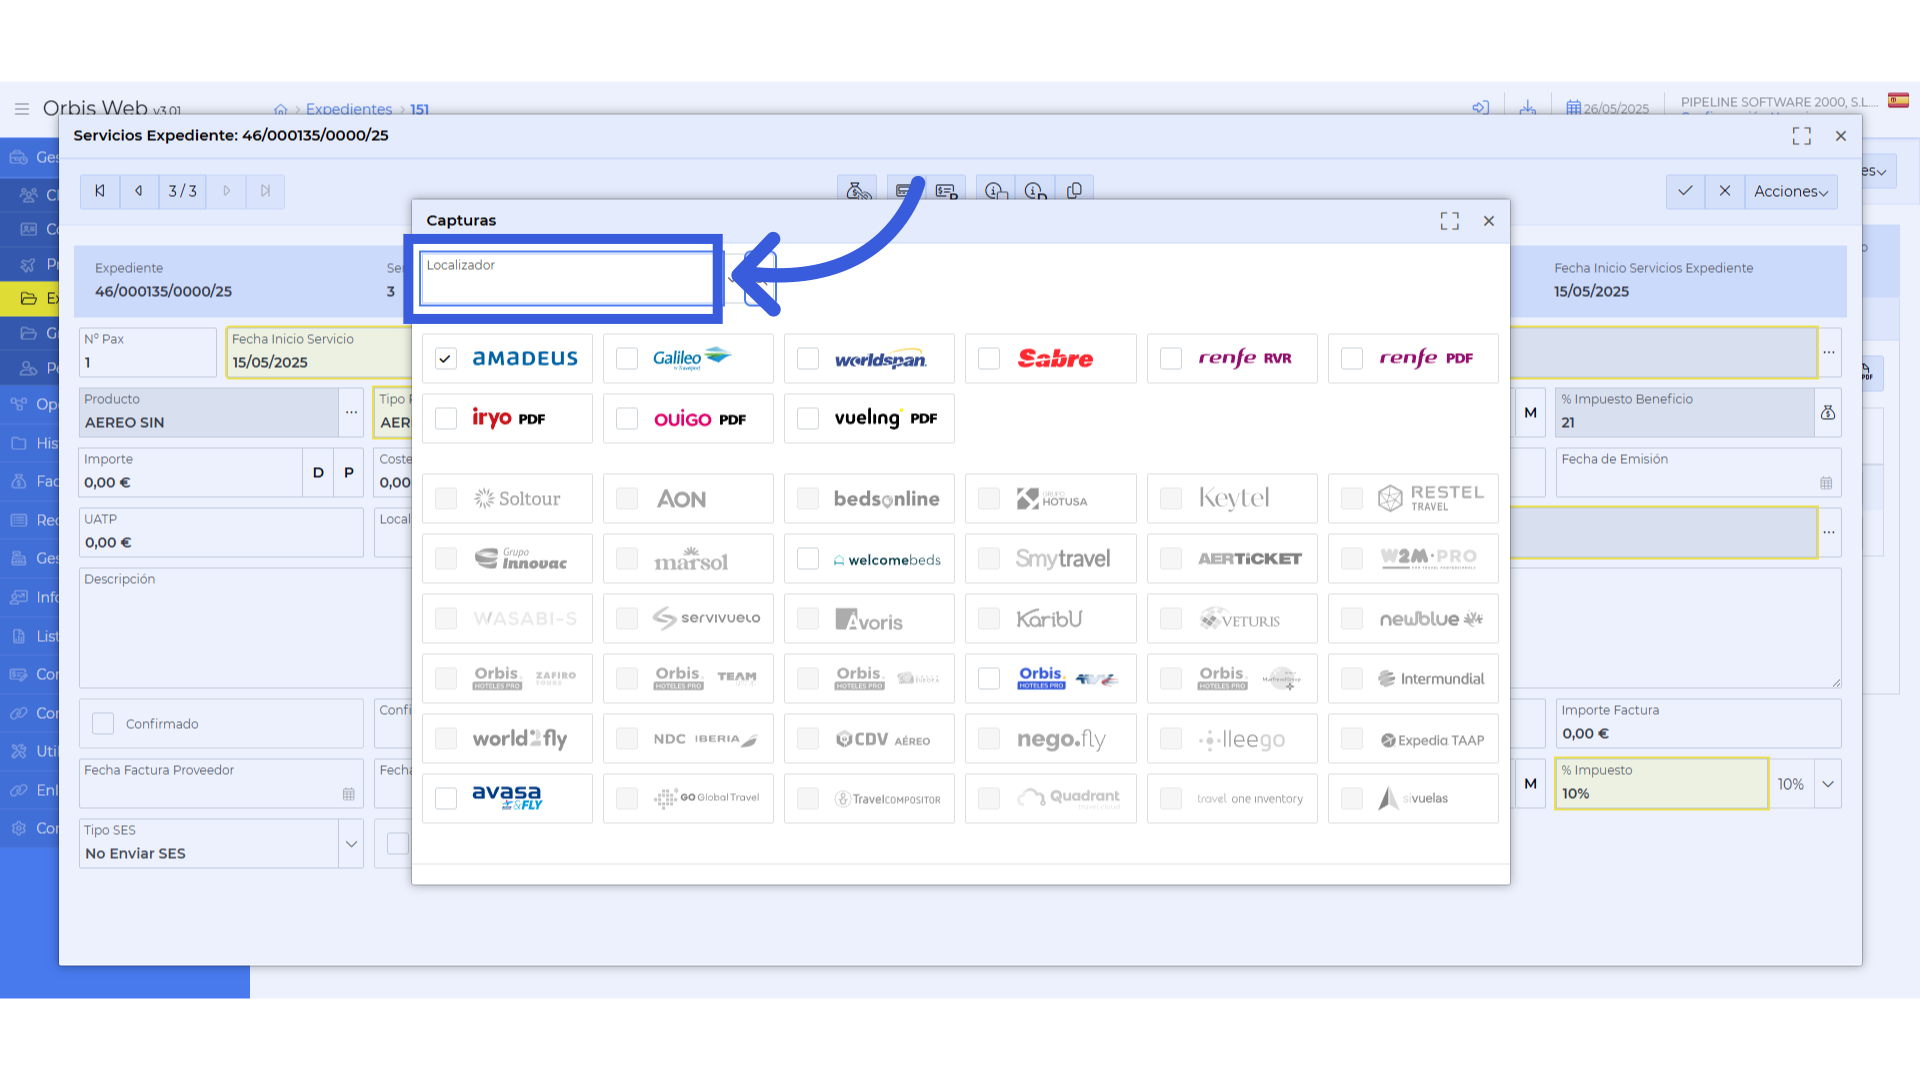The image size is (1920, 1080).
Task: Confirm changes with the checkmark icon
Action: [1685, 191]
